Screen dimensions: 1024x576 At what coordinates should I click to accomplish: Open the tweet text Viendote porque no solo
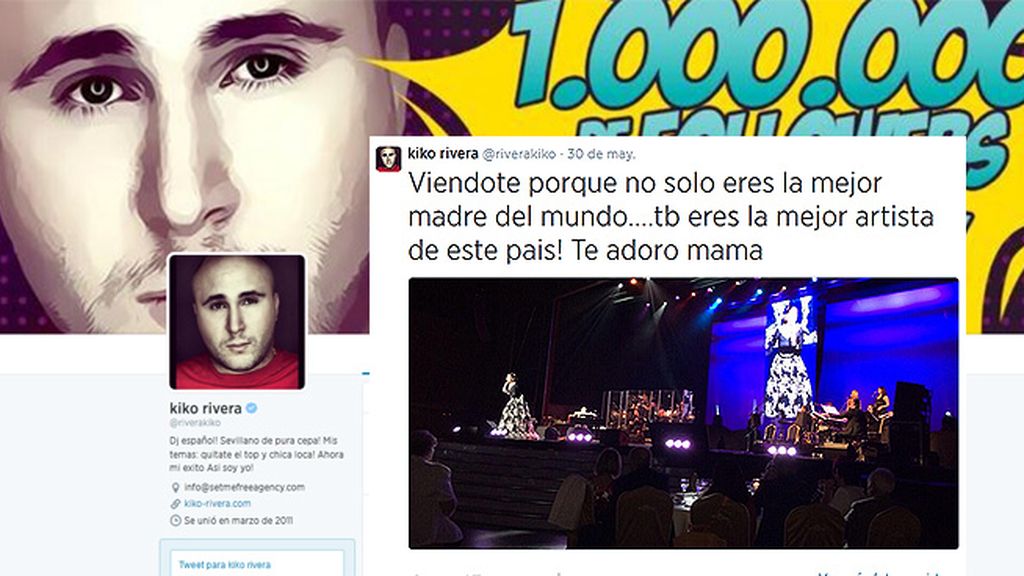pos(671,217)
